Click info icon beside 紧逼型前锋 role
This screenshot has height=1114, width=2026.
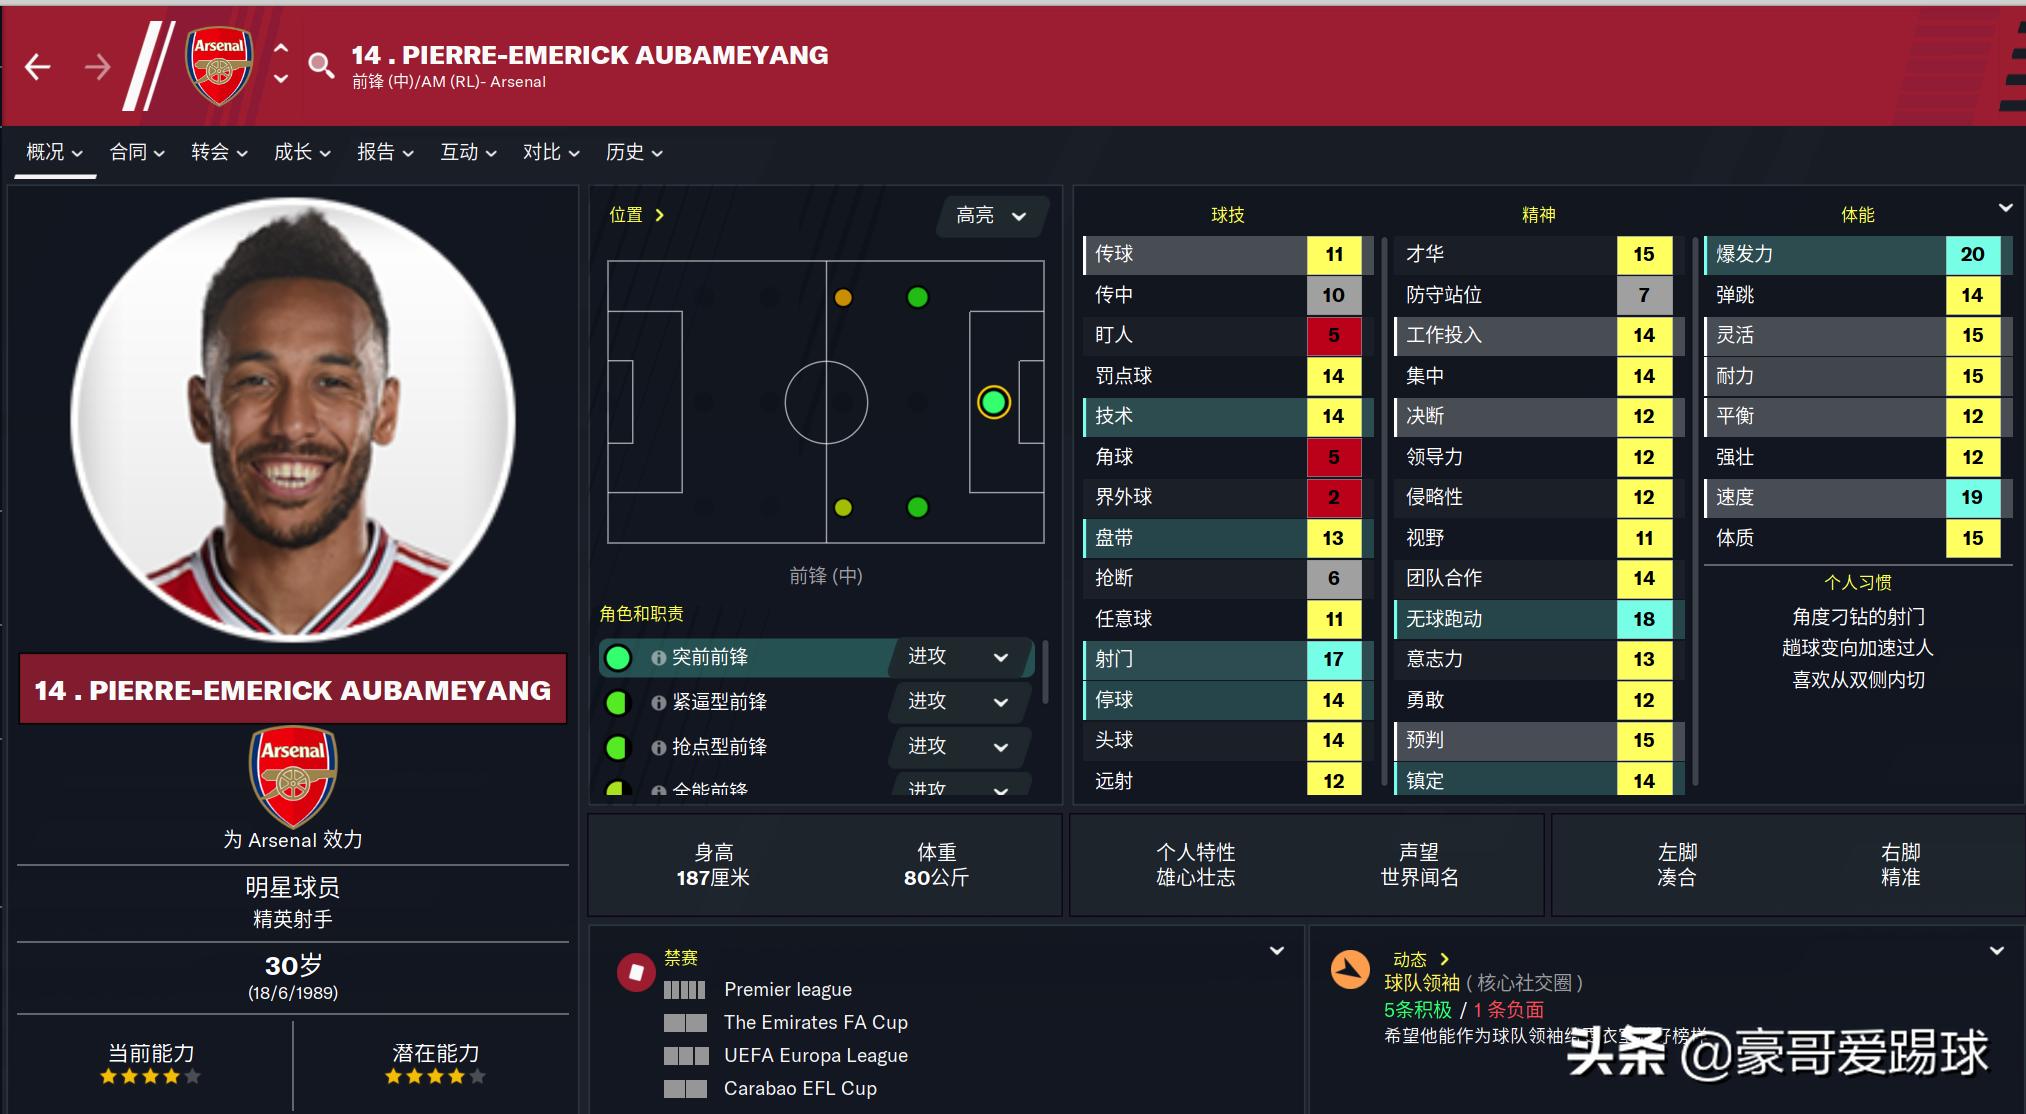pos(658,703)
